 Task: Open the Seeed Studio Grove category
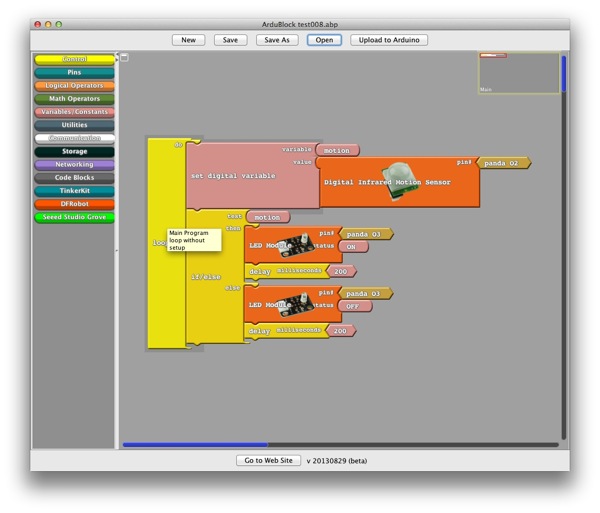(74, 217)
